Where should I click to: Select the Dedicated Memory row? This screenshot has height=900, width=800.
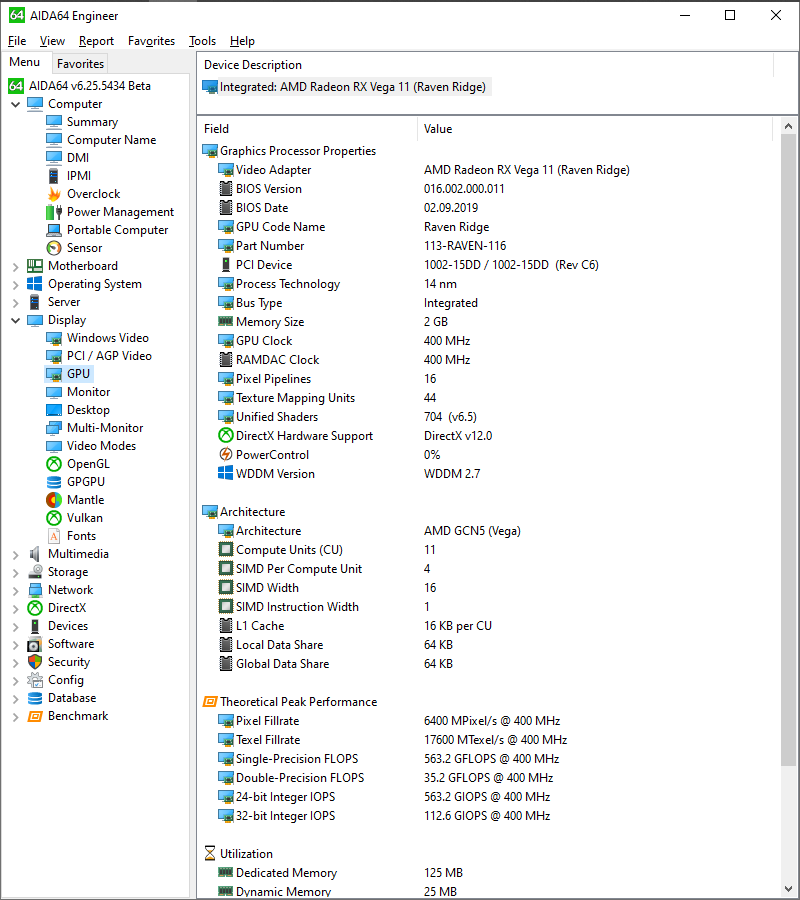(x=485, y=873)
